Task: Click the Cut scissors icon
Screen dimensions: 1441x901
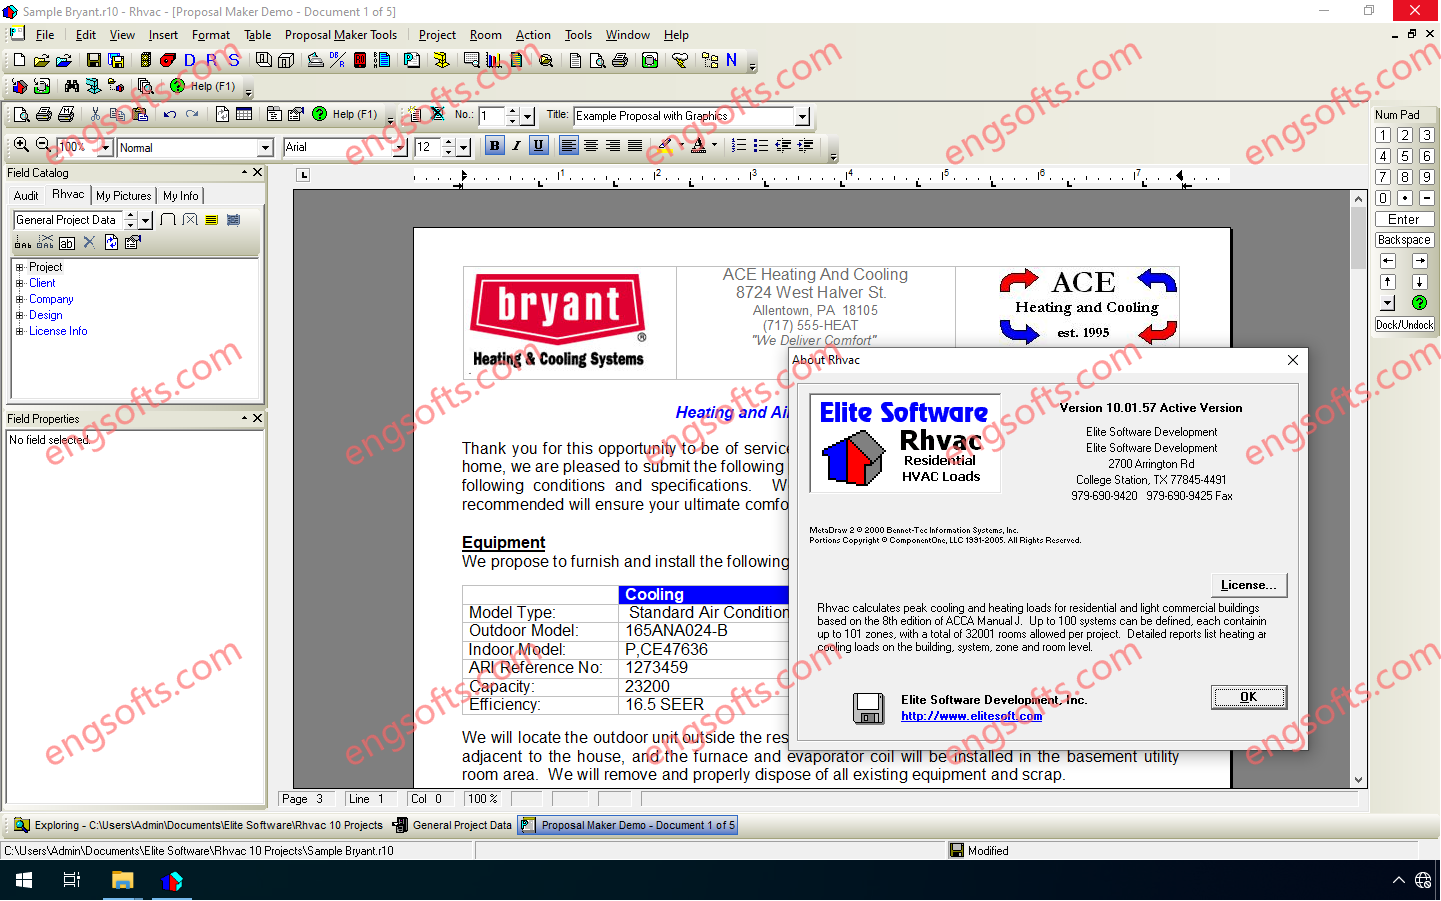Action: pos(95,115)
